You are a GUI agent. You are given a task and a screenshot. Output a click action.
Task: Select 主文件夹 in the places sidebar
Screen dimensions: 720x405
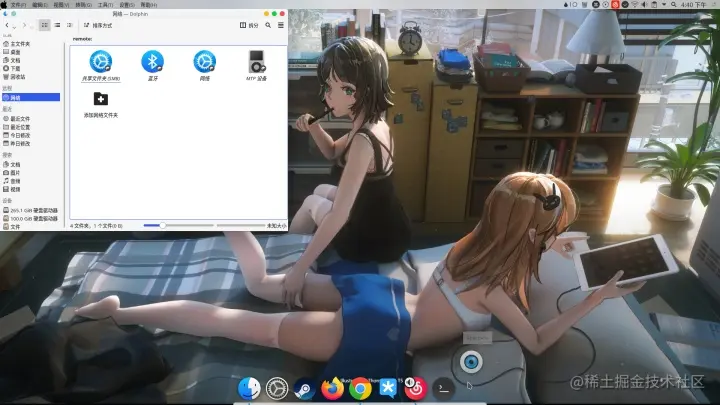(x=17, y=44)
